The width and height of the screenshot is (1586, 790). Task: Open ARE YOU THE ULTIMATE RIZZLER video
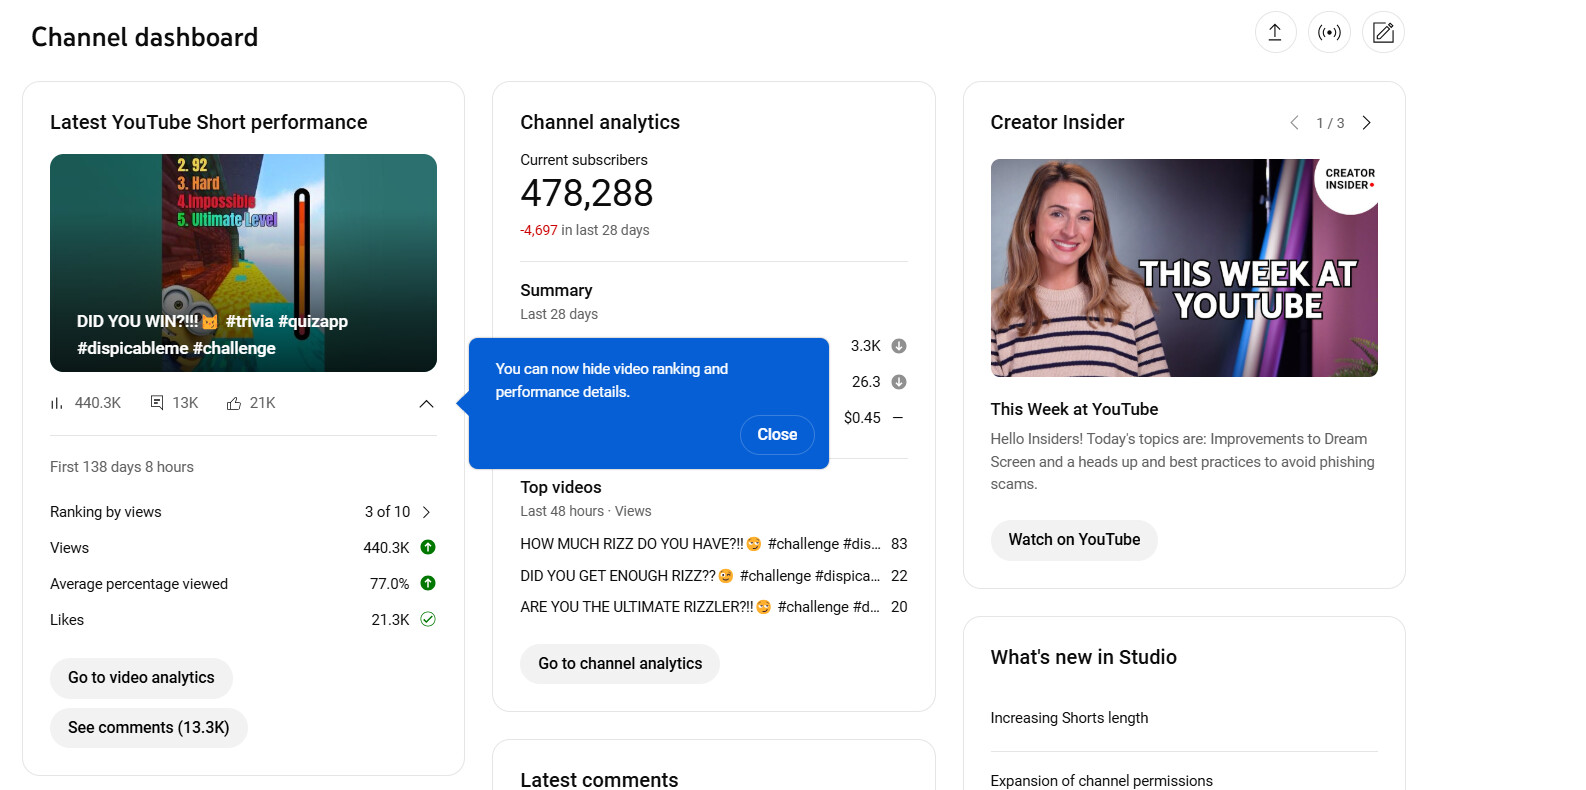pyautogui.click(x=700, y=607)
